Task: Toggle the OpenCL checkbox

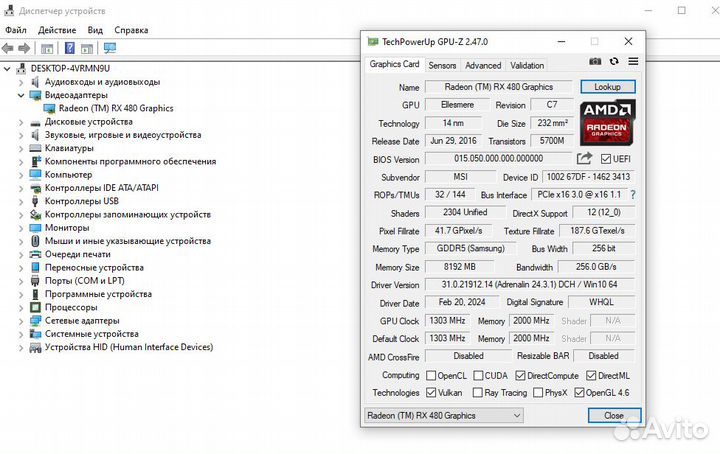Action: [x=431, y=376]
